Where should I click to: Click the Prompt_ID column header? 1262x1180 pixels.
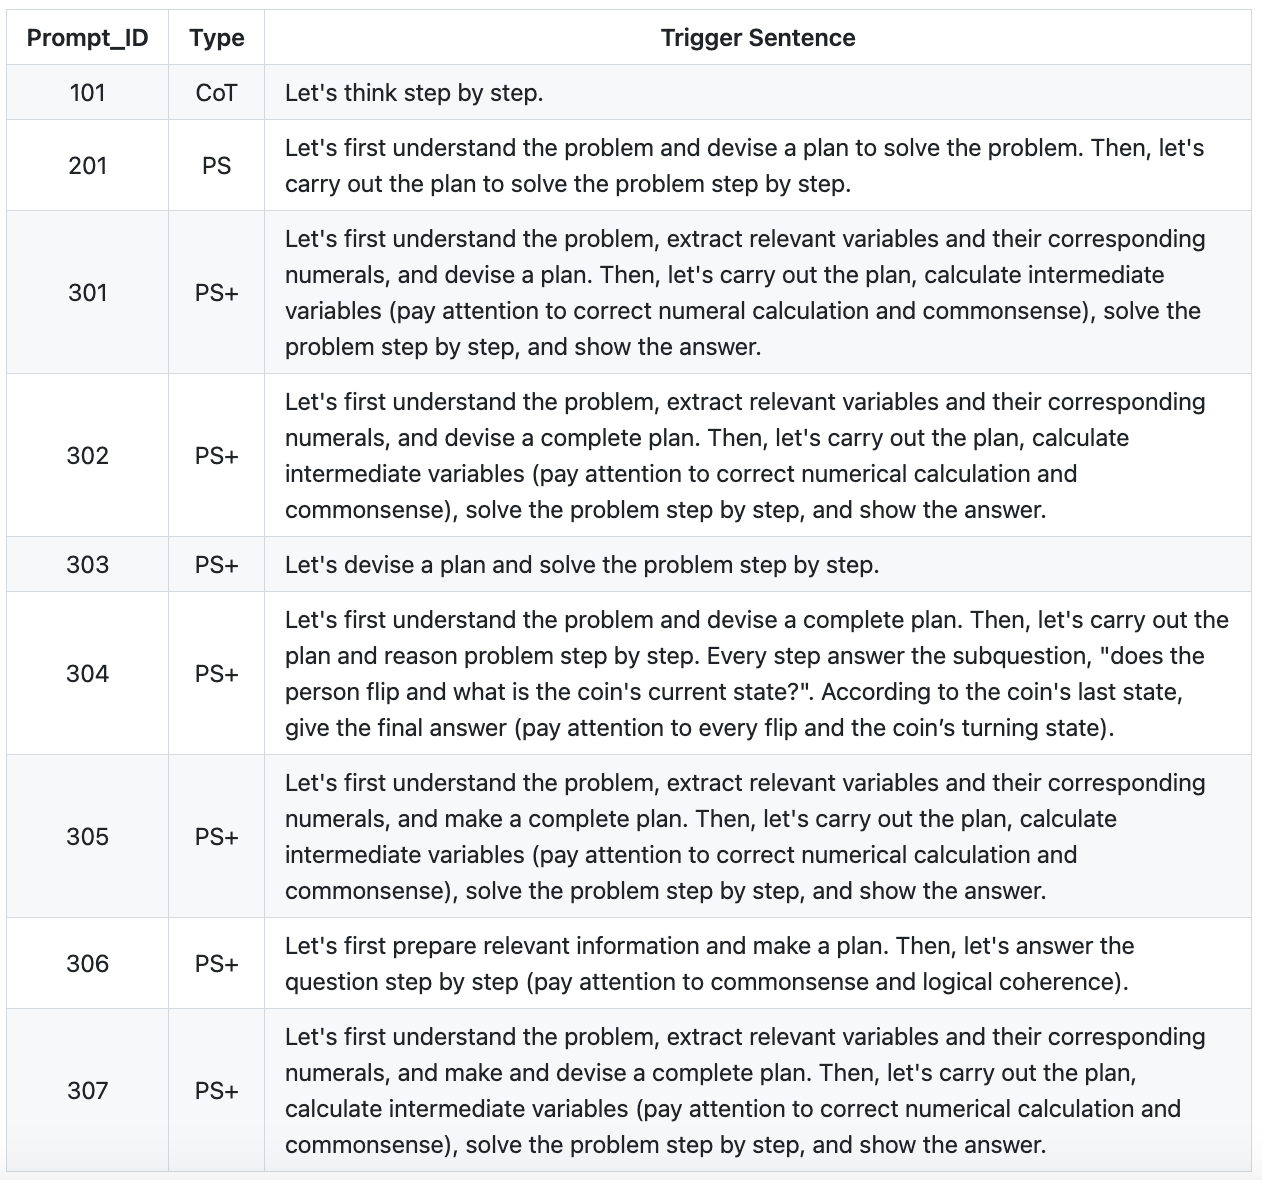coord(87,38)
